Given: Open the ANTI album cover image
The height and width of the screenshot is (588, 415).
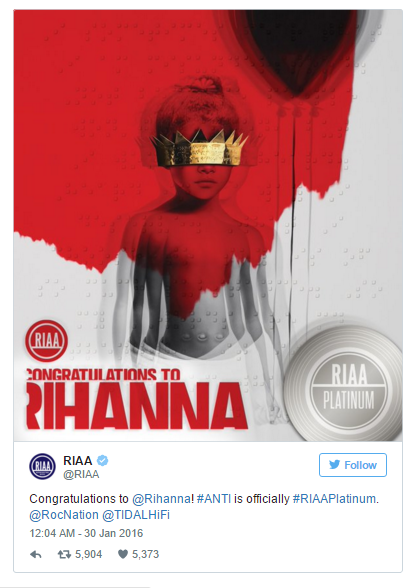Looking at the screenshot, I should coord(208,225).
